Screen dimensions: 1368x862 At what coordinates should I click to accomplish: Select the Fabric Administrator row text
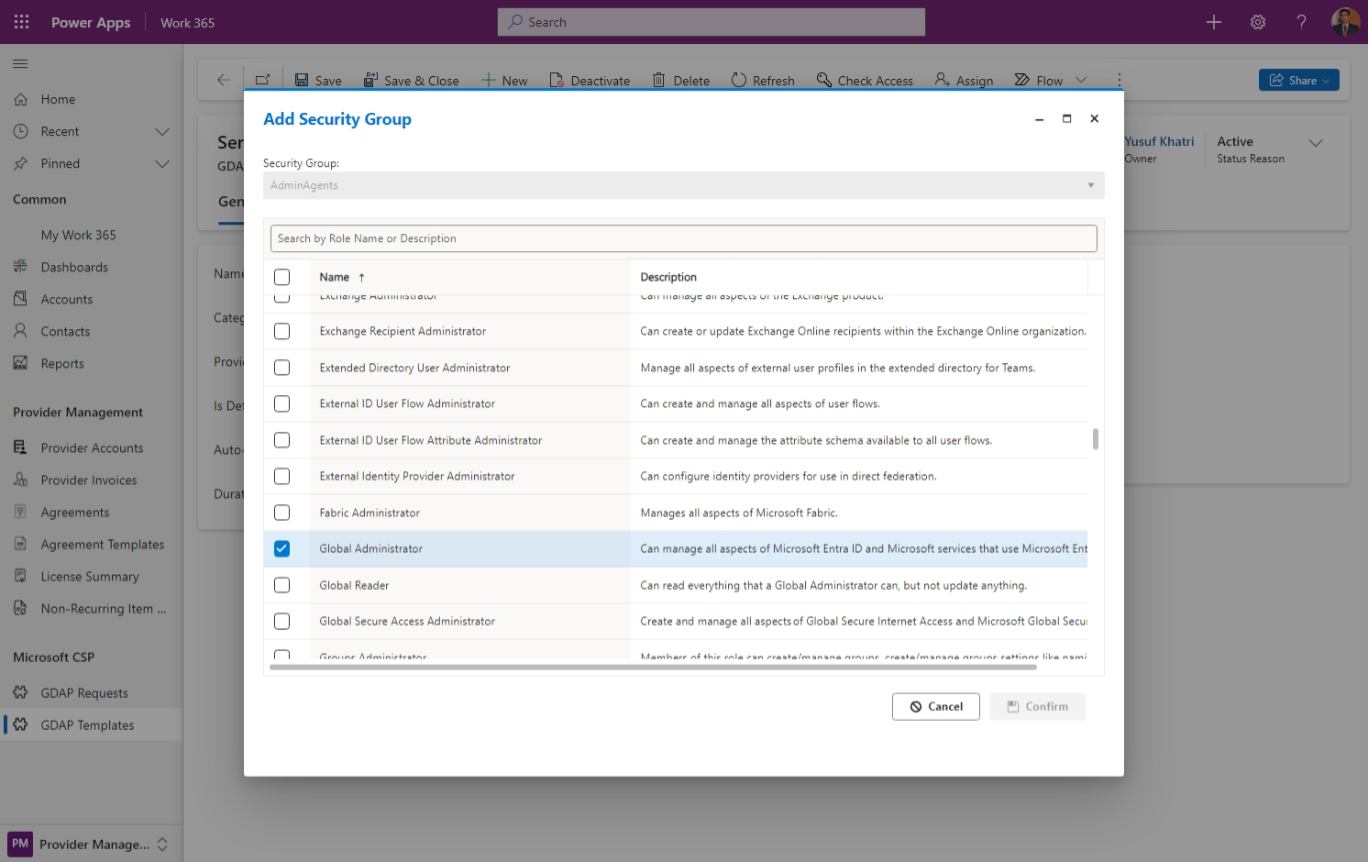coord(369,512)
